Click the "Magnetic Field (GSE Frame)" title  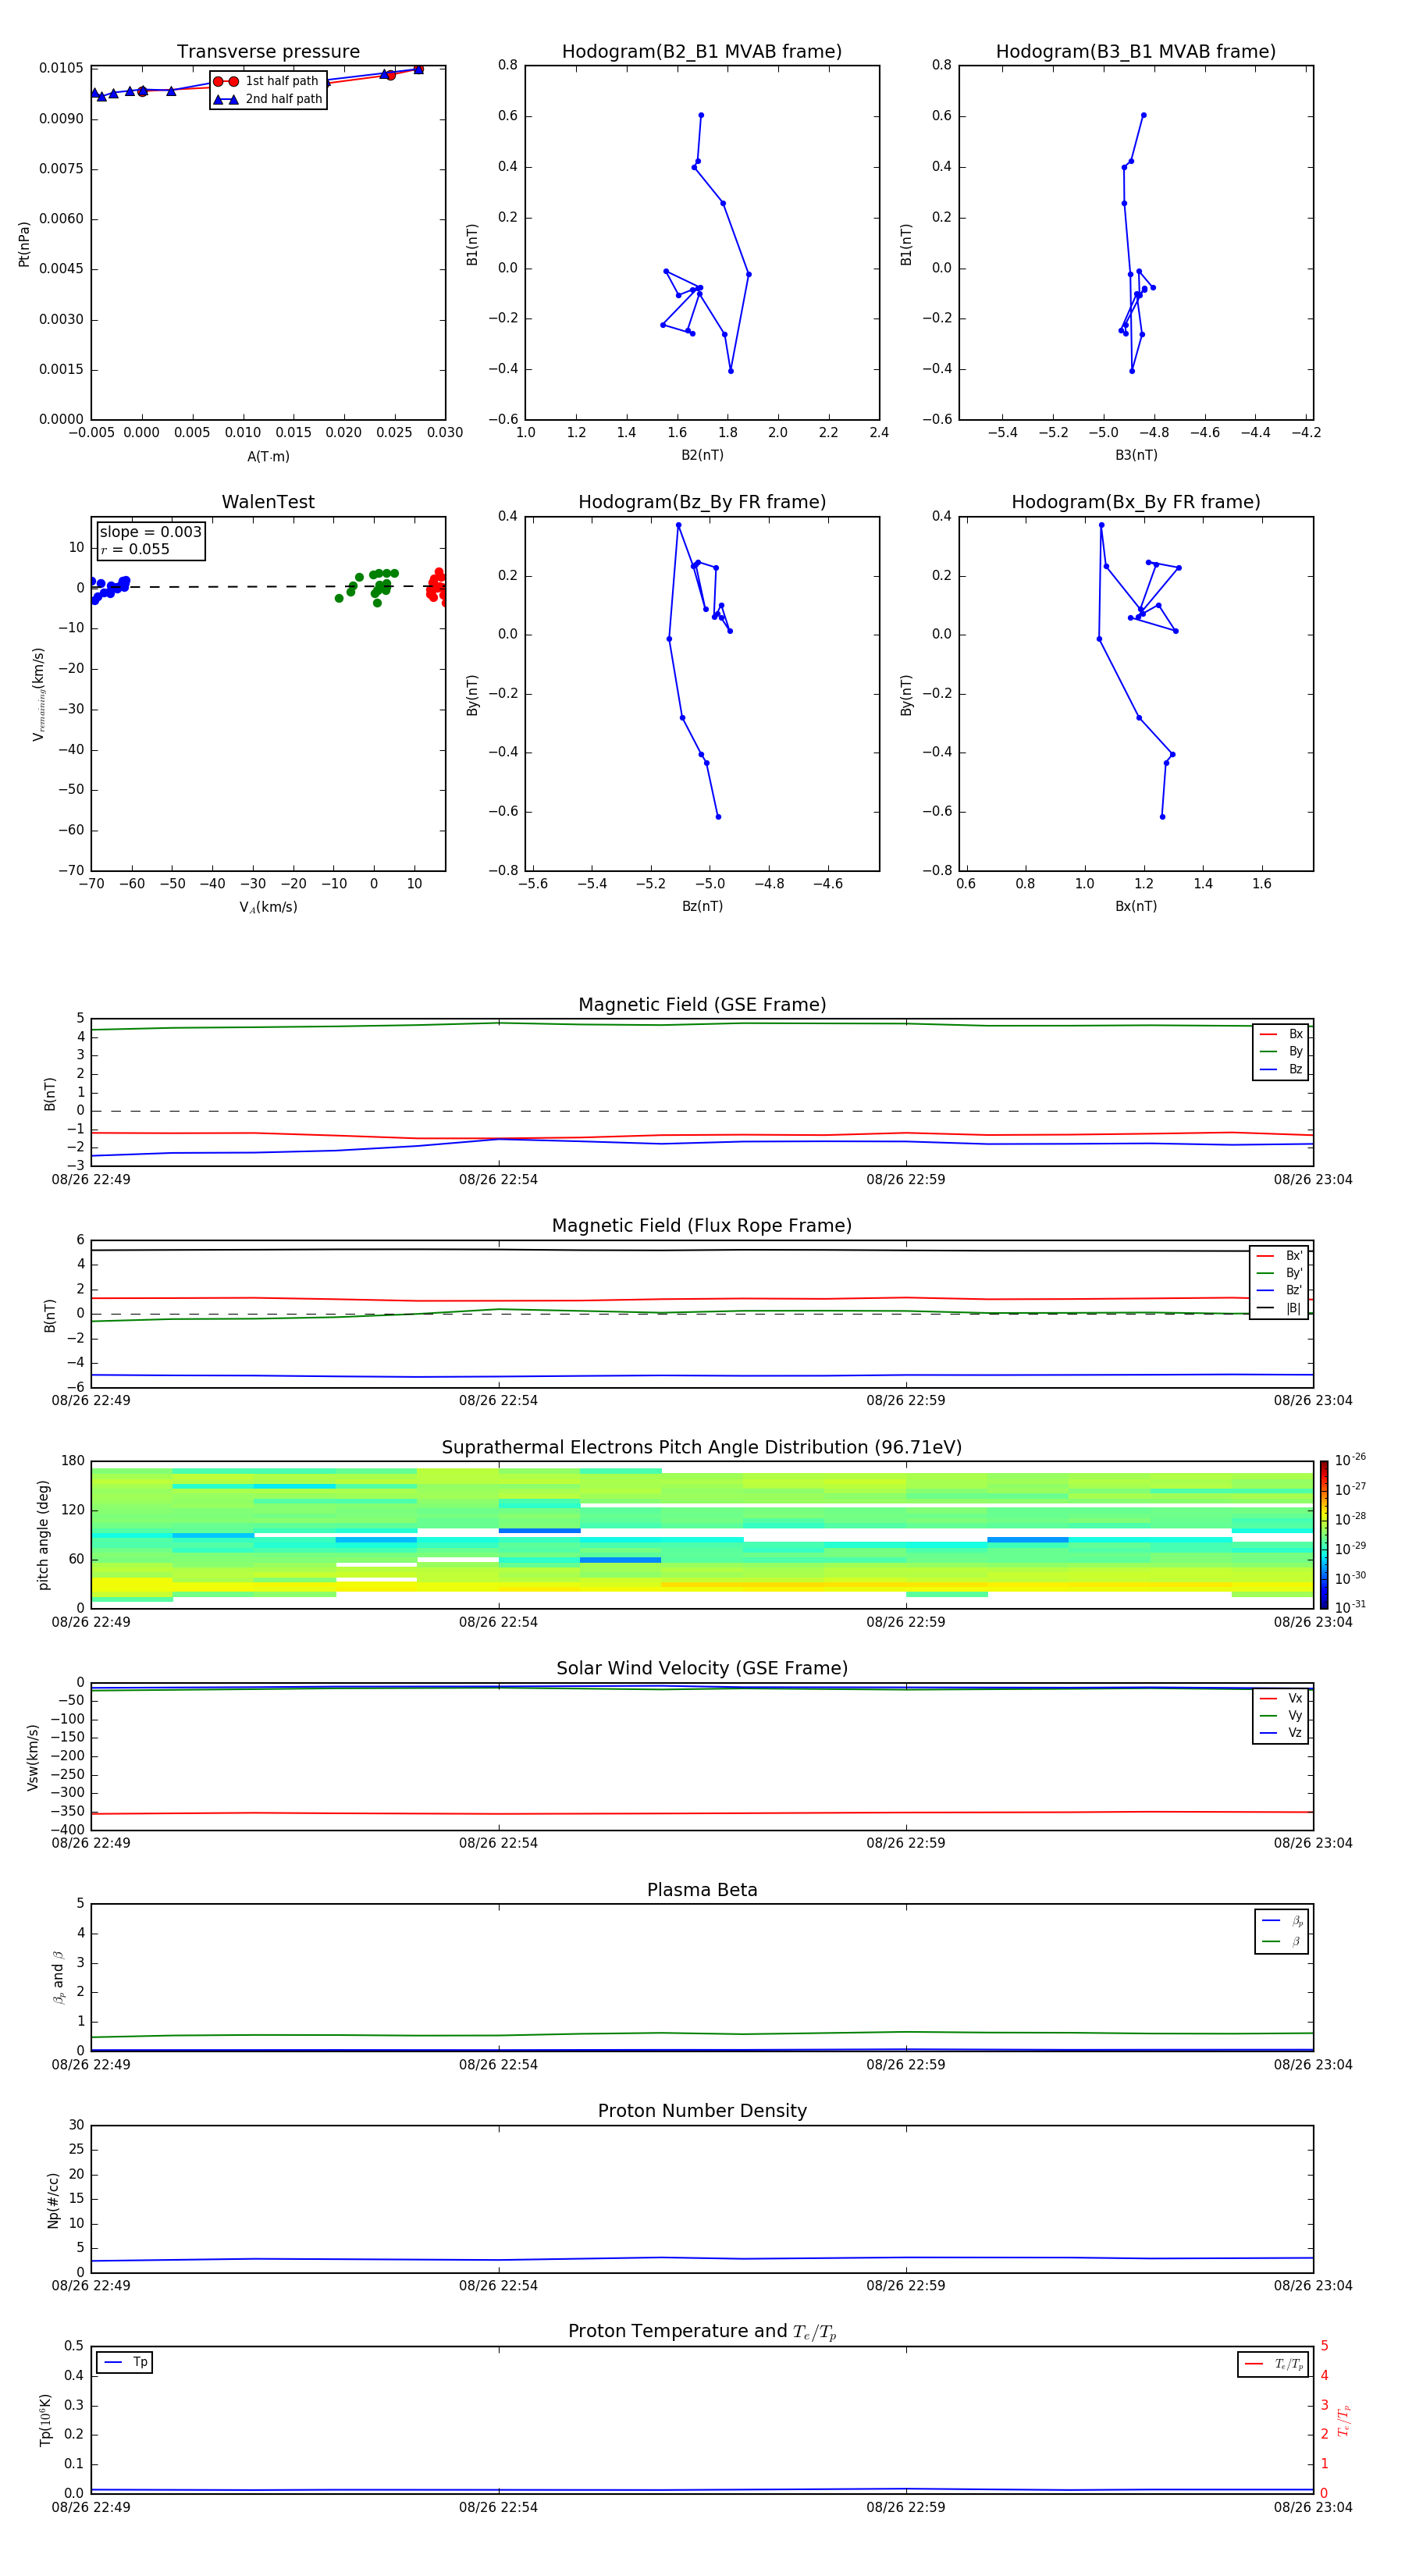702,1005
